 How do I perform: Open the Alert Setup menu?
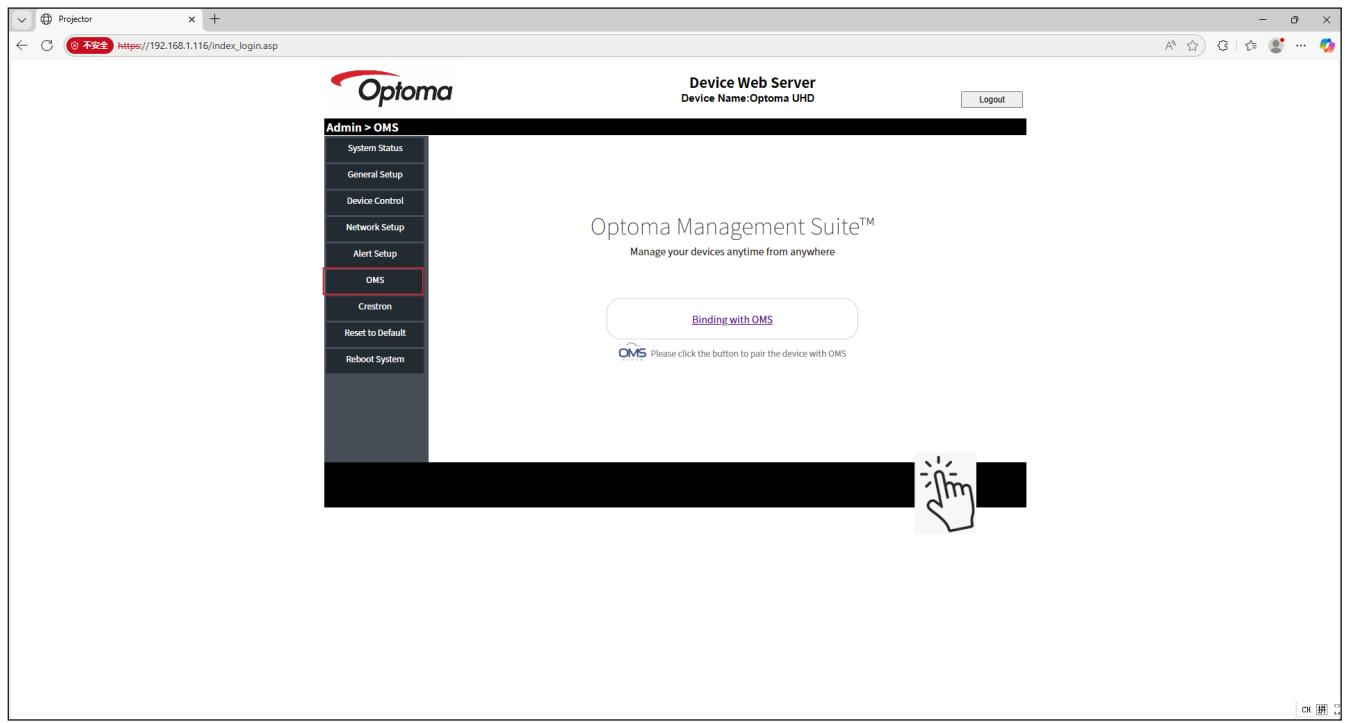pos(375,254)
